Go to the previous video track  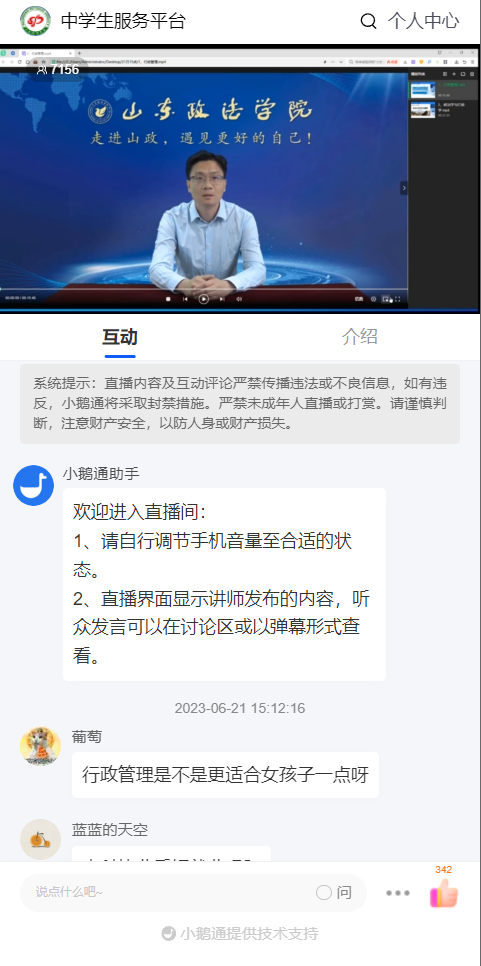185,299
